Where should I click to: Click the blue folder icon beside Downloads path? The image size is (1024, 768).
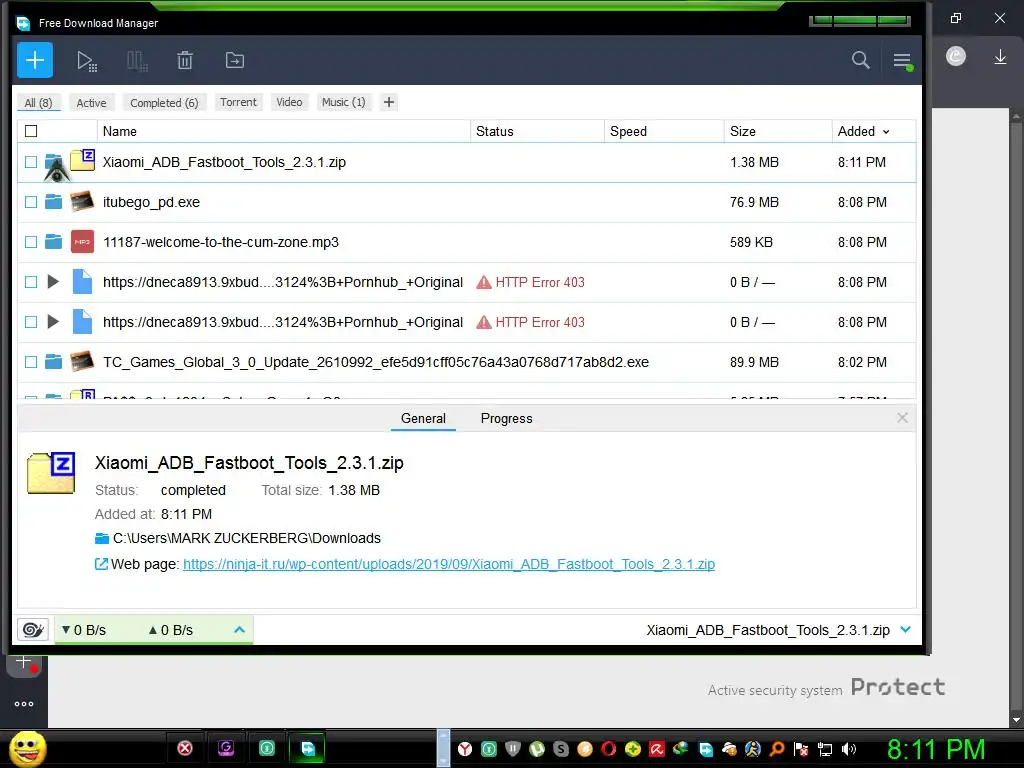102,538
